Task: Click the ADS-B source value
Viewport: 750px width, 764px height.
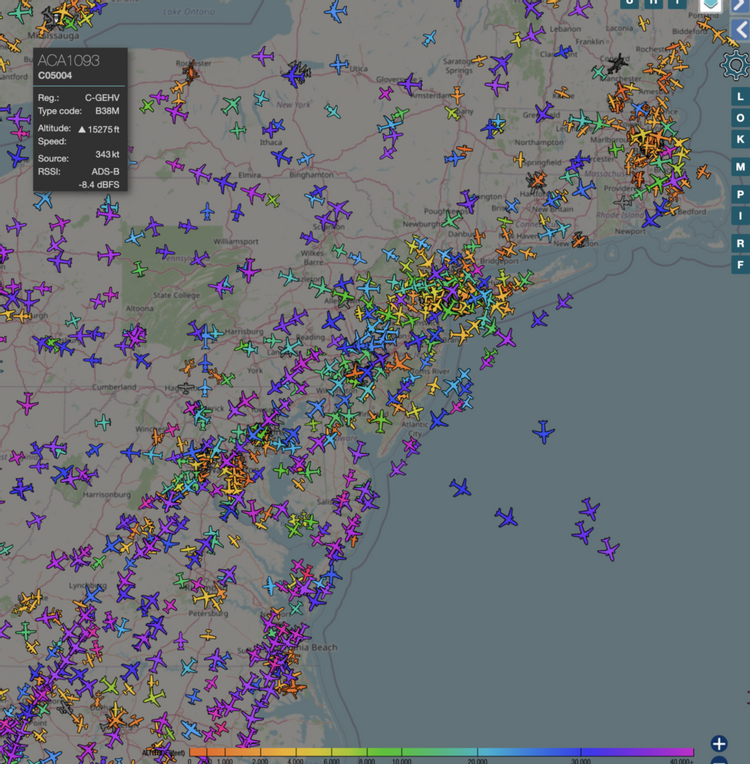Action: pyautogui.click(x=105, y=172)
